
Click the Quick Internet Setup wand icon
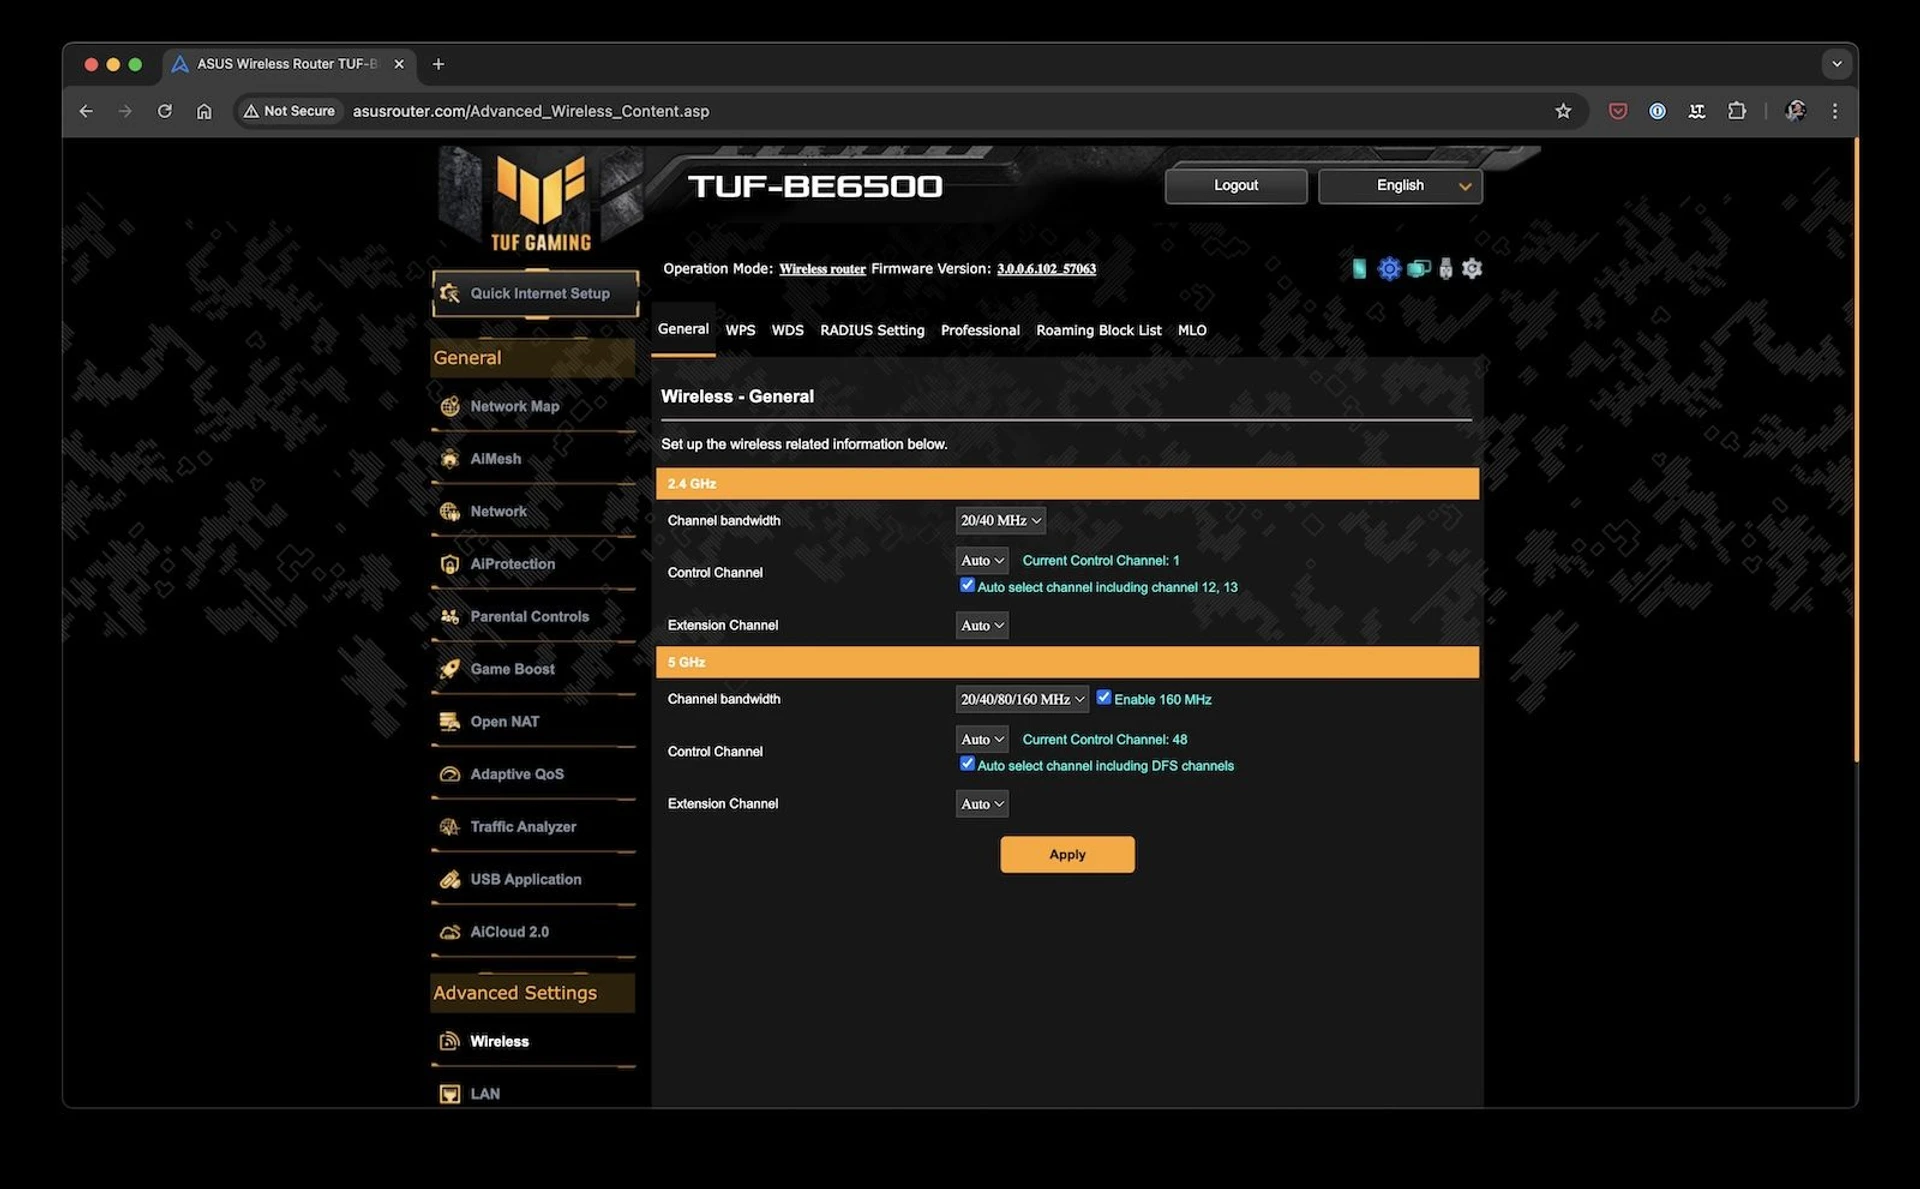tap(450, 293)
